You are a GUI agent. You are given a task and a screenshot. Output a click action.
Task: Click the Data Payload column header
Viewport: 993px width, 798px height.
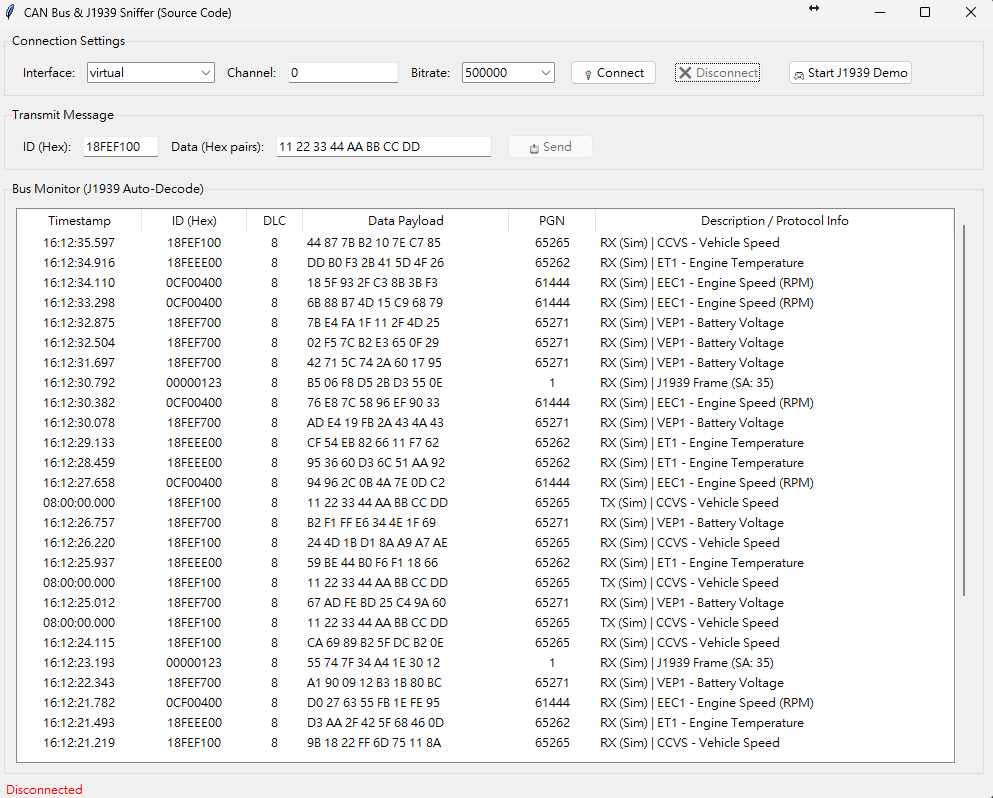(405, 221)
